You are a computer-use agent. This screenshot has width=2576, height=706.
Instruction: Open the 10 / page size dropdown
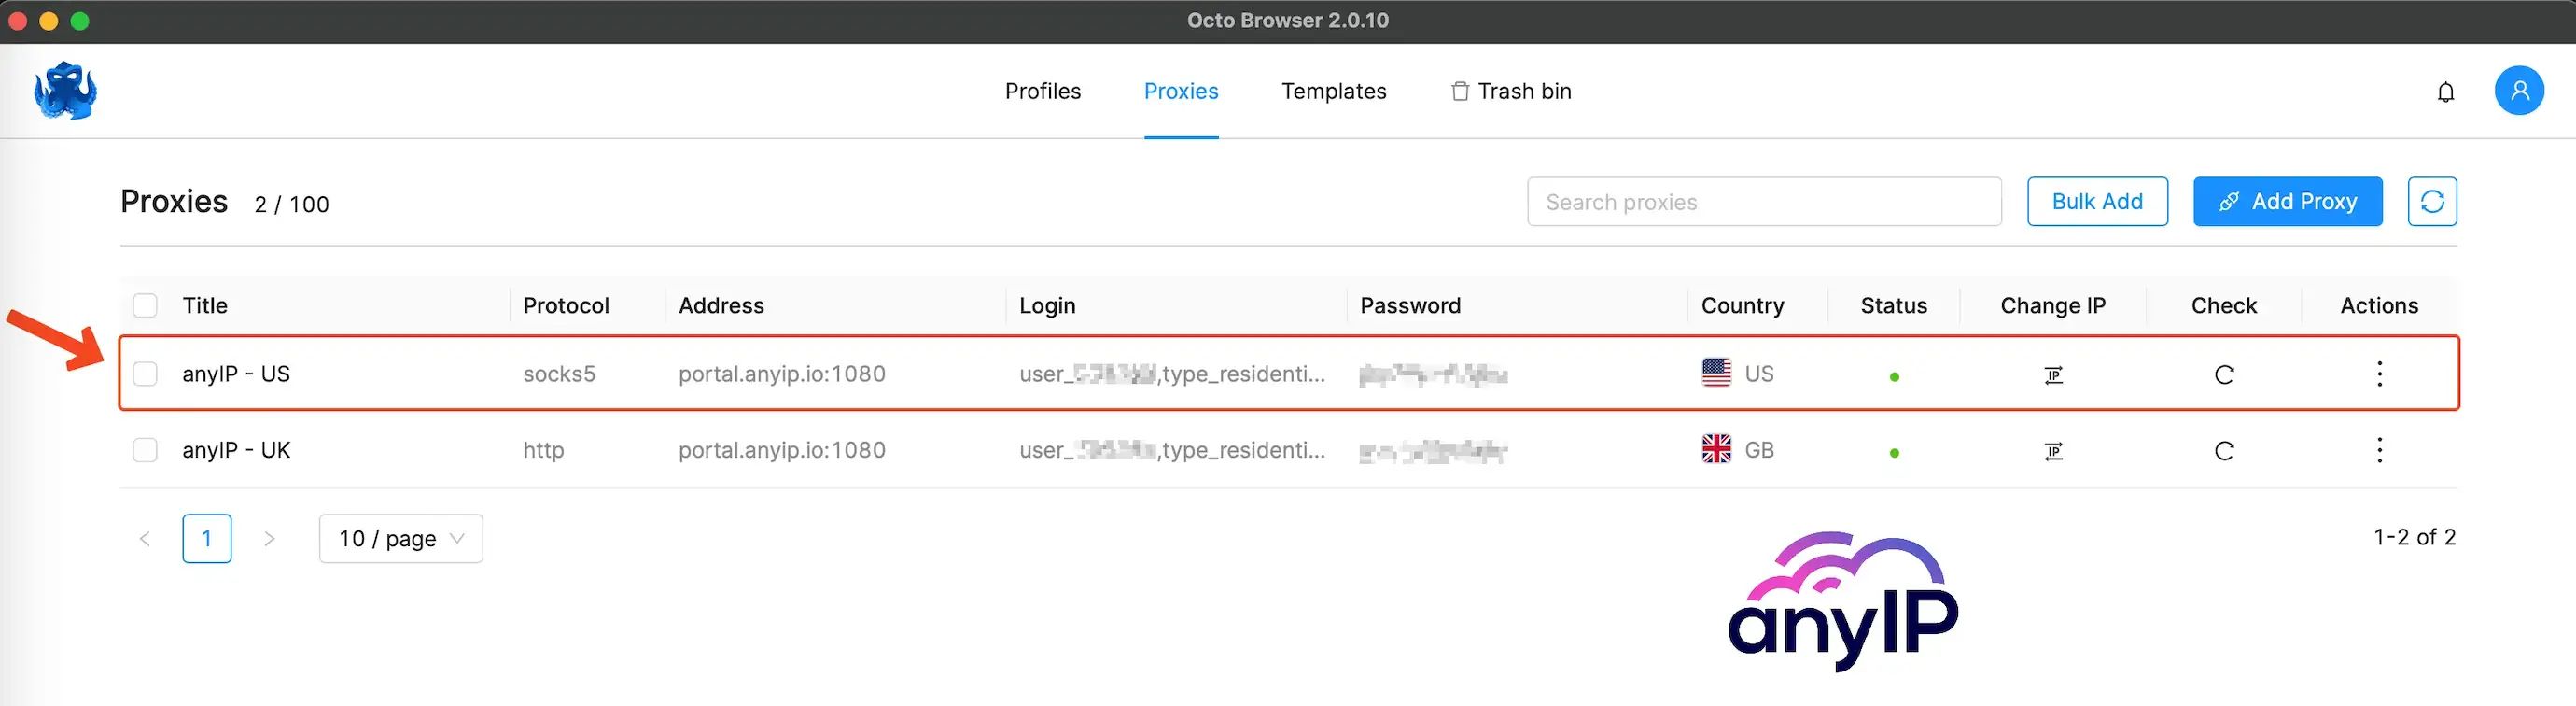pyautogui.click(x=401, y=539)
